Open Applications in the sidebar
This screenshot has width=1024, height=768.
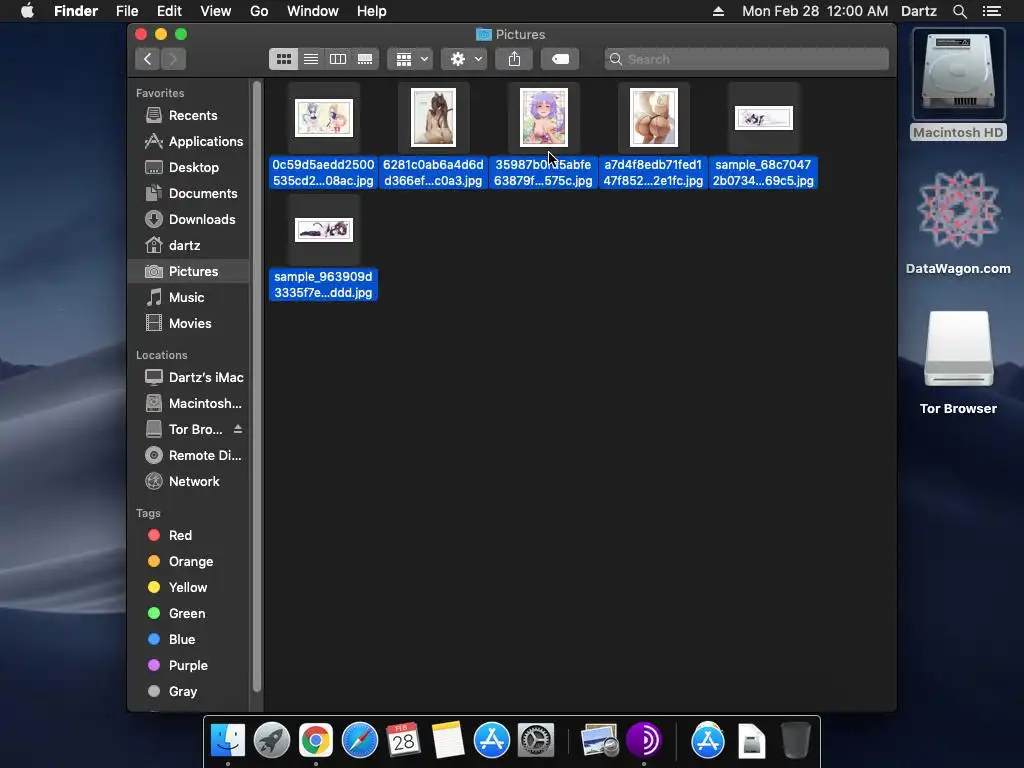[x=189, y=141]
